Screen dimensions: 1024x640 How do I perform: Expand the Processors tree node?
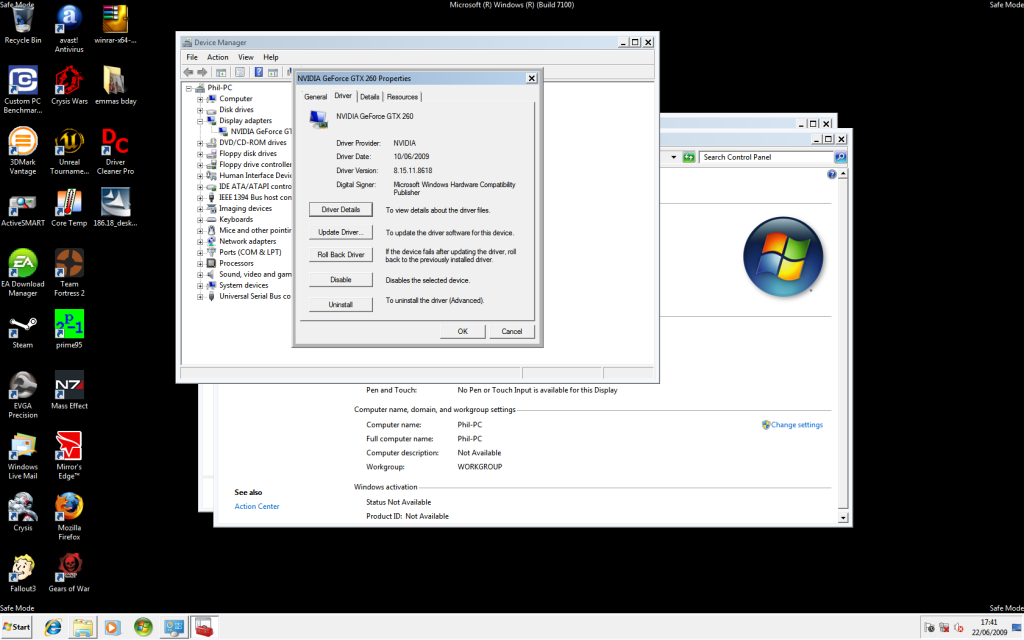point(199,263)
